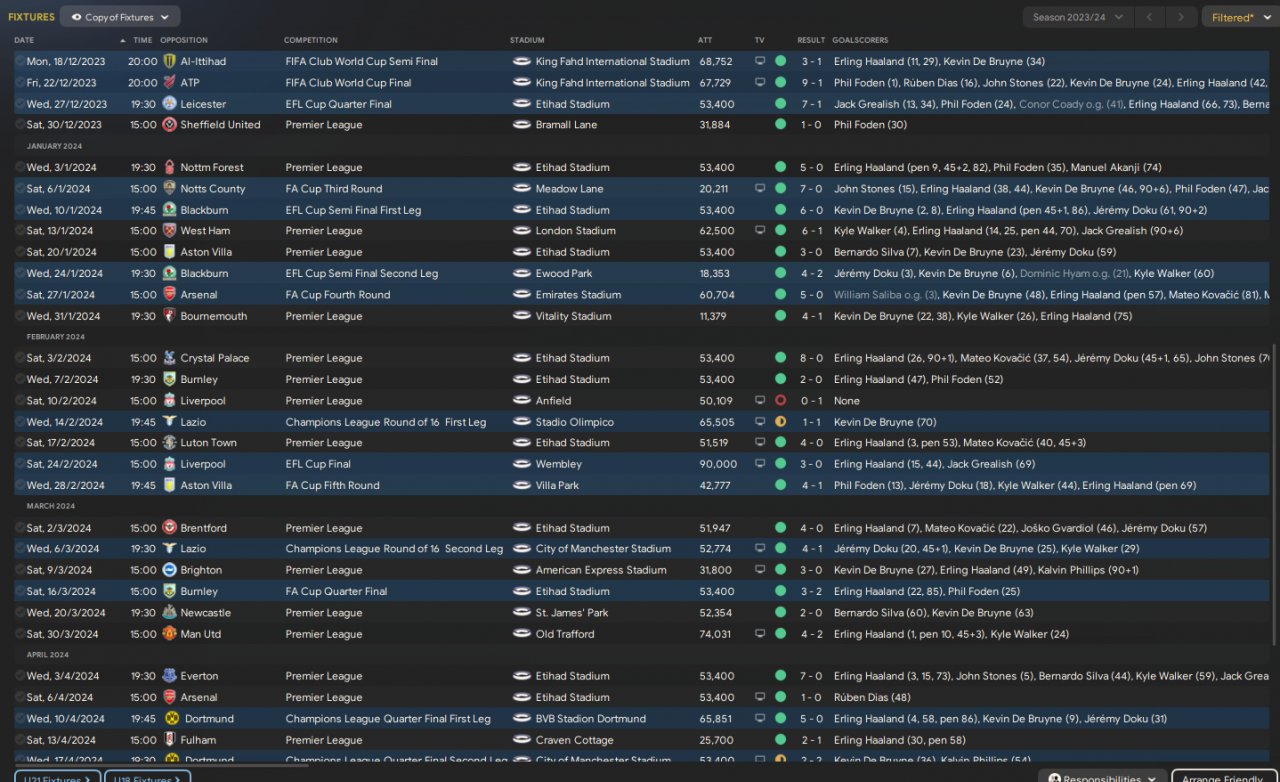Click the draw result marker for Lazio first leg
This screenshot has width=1280, height=782.
click(780, 422)
